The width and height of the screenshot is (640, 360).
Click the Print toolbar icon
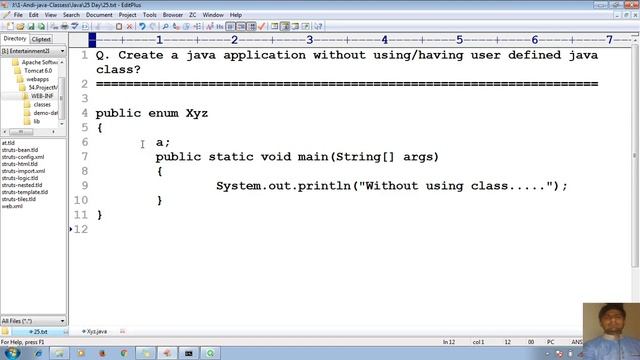coord(64,27)
